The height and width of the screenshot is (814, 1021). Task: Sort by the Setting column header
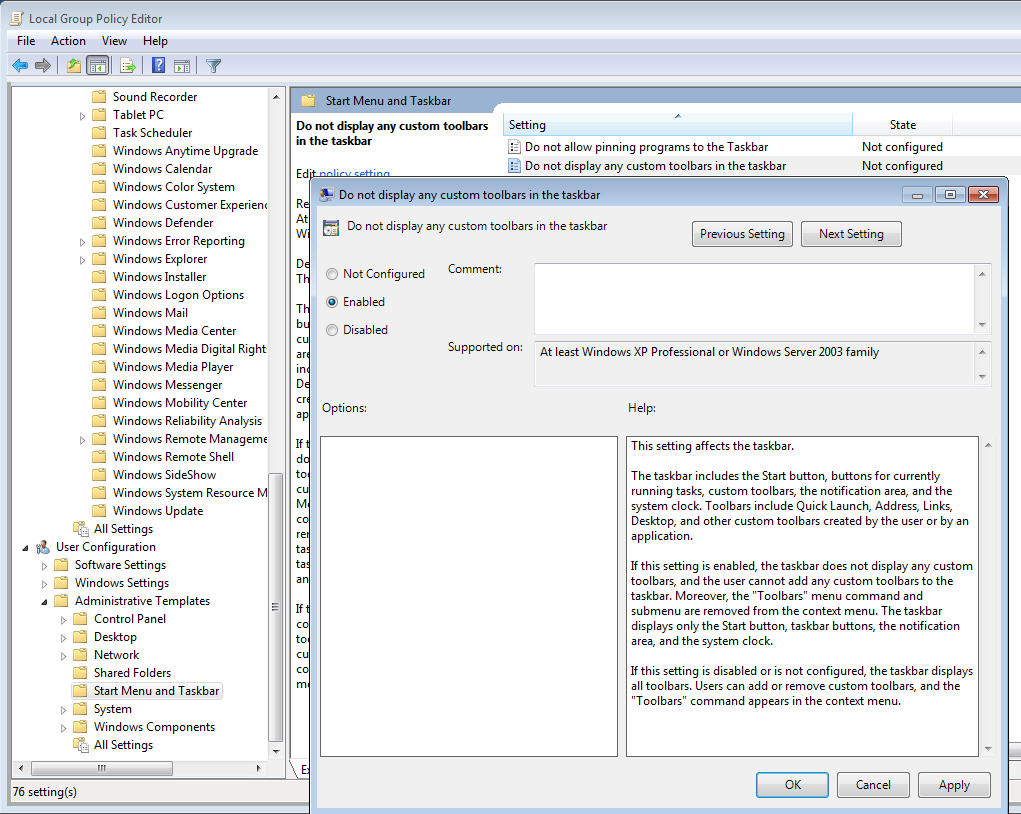677,124
